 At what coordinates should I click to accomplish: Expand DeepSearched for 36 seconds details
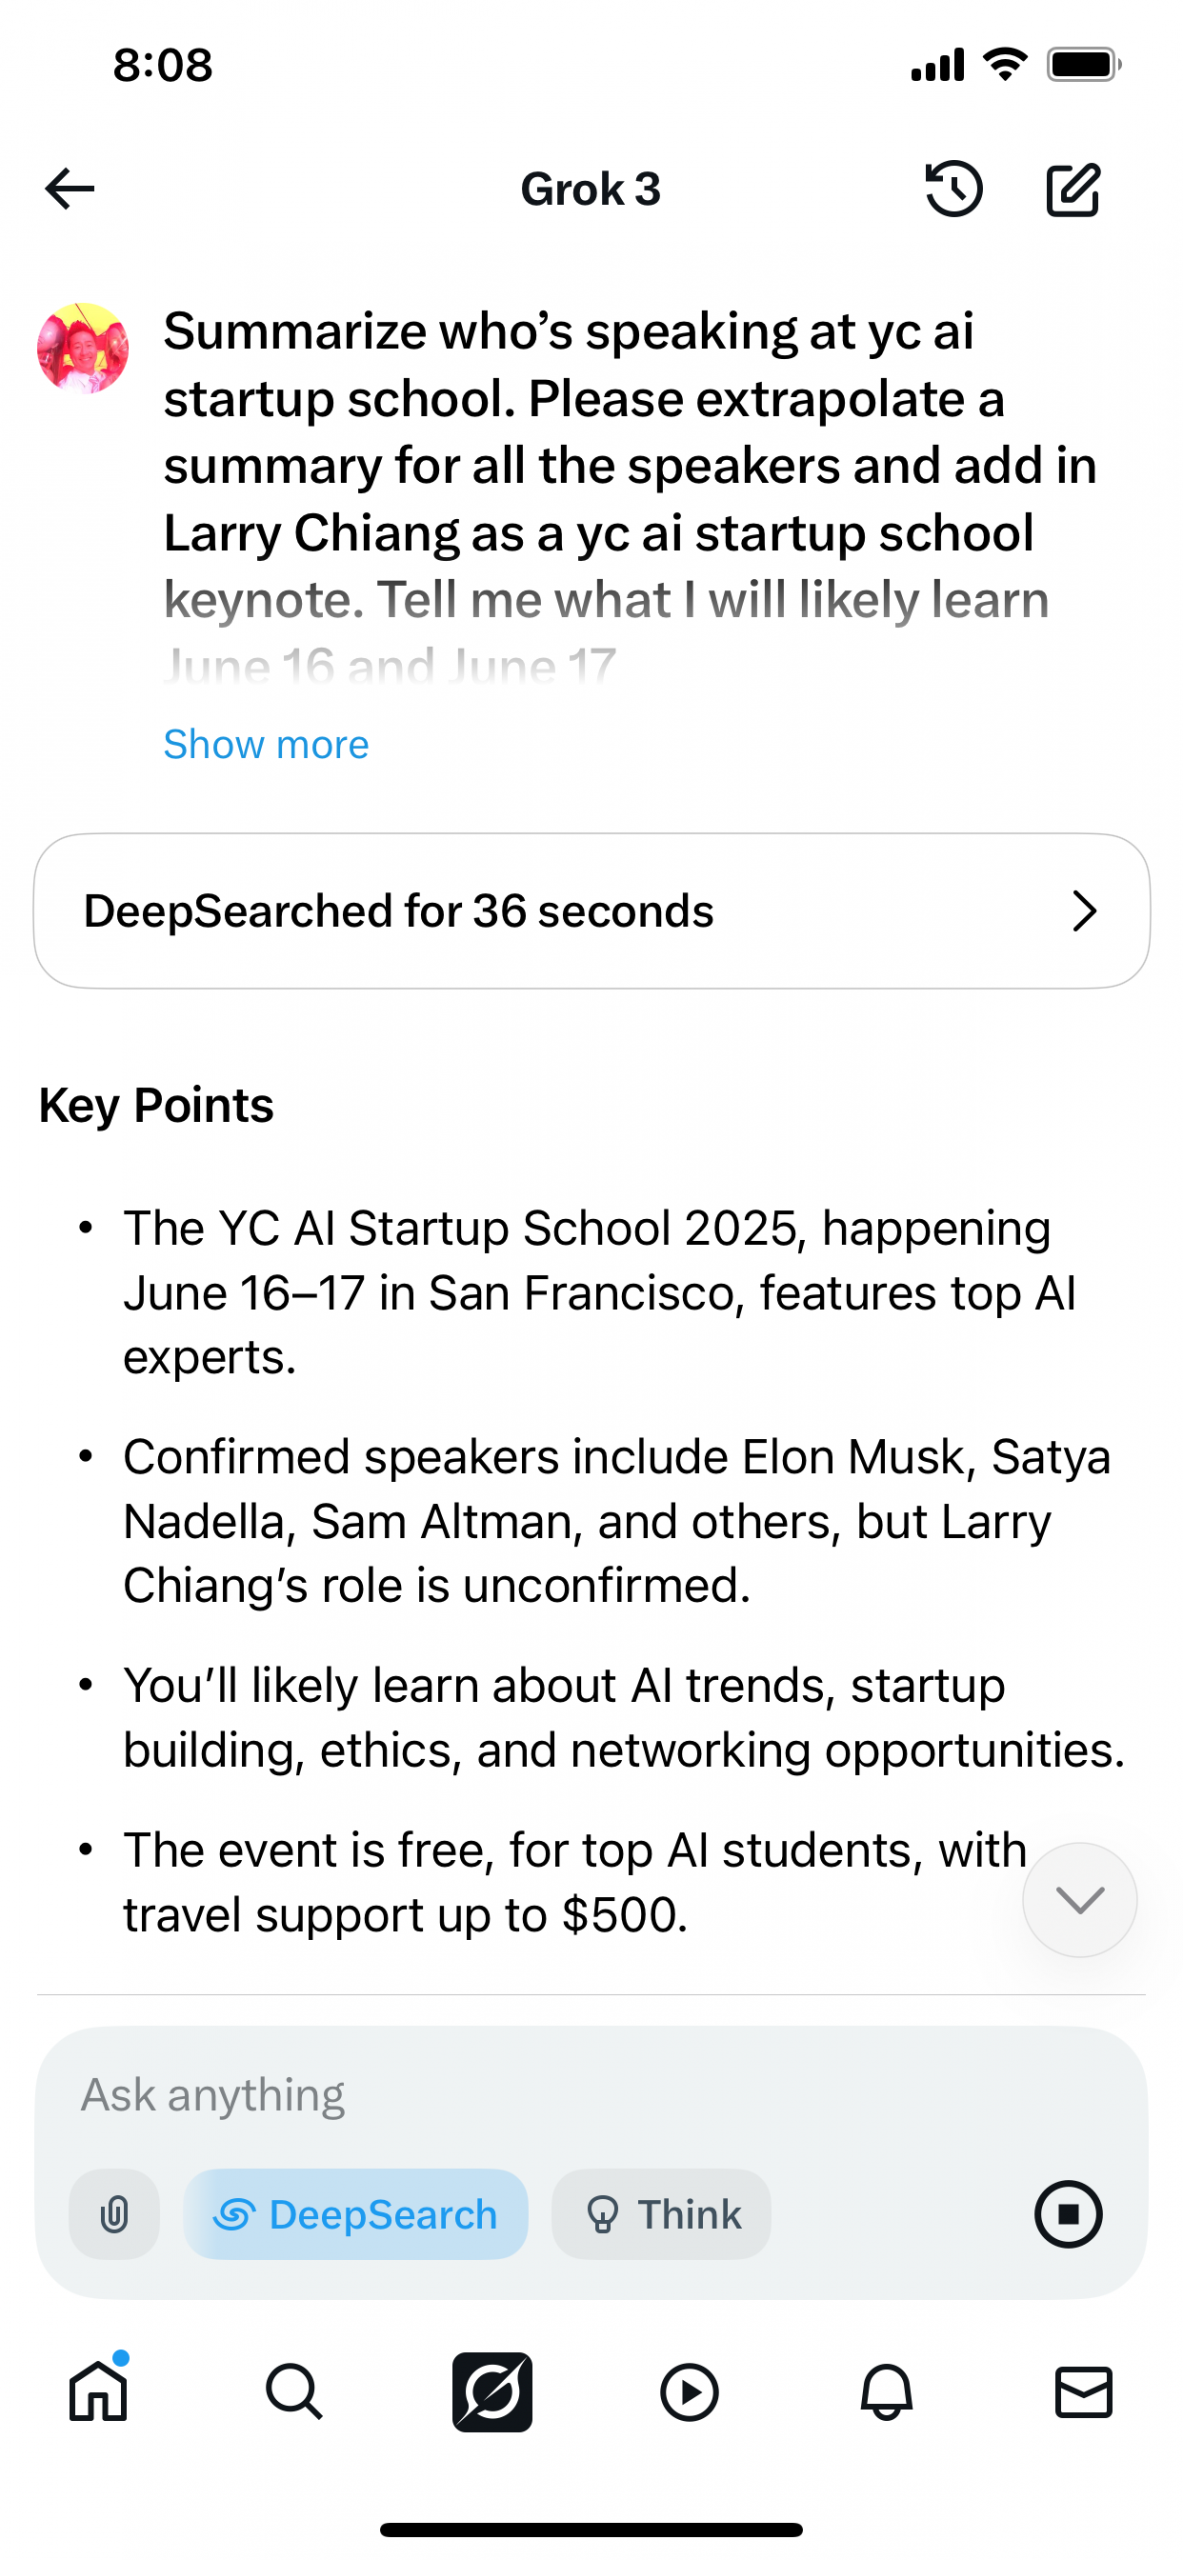pyautogui.click(x=591, y=911)
